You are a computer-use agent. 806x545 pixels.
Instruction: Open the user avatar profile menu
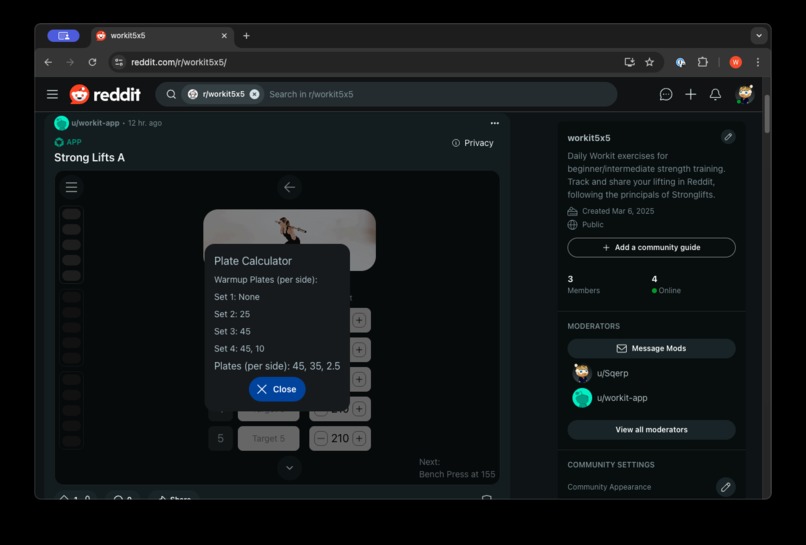(745, 94)
